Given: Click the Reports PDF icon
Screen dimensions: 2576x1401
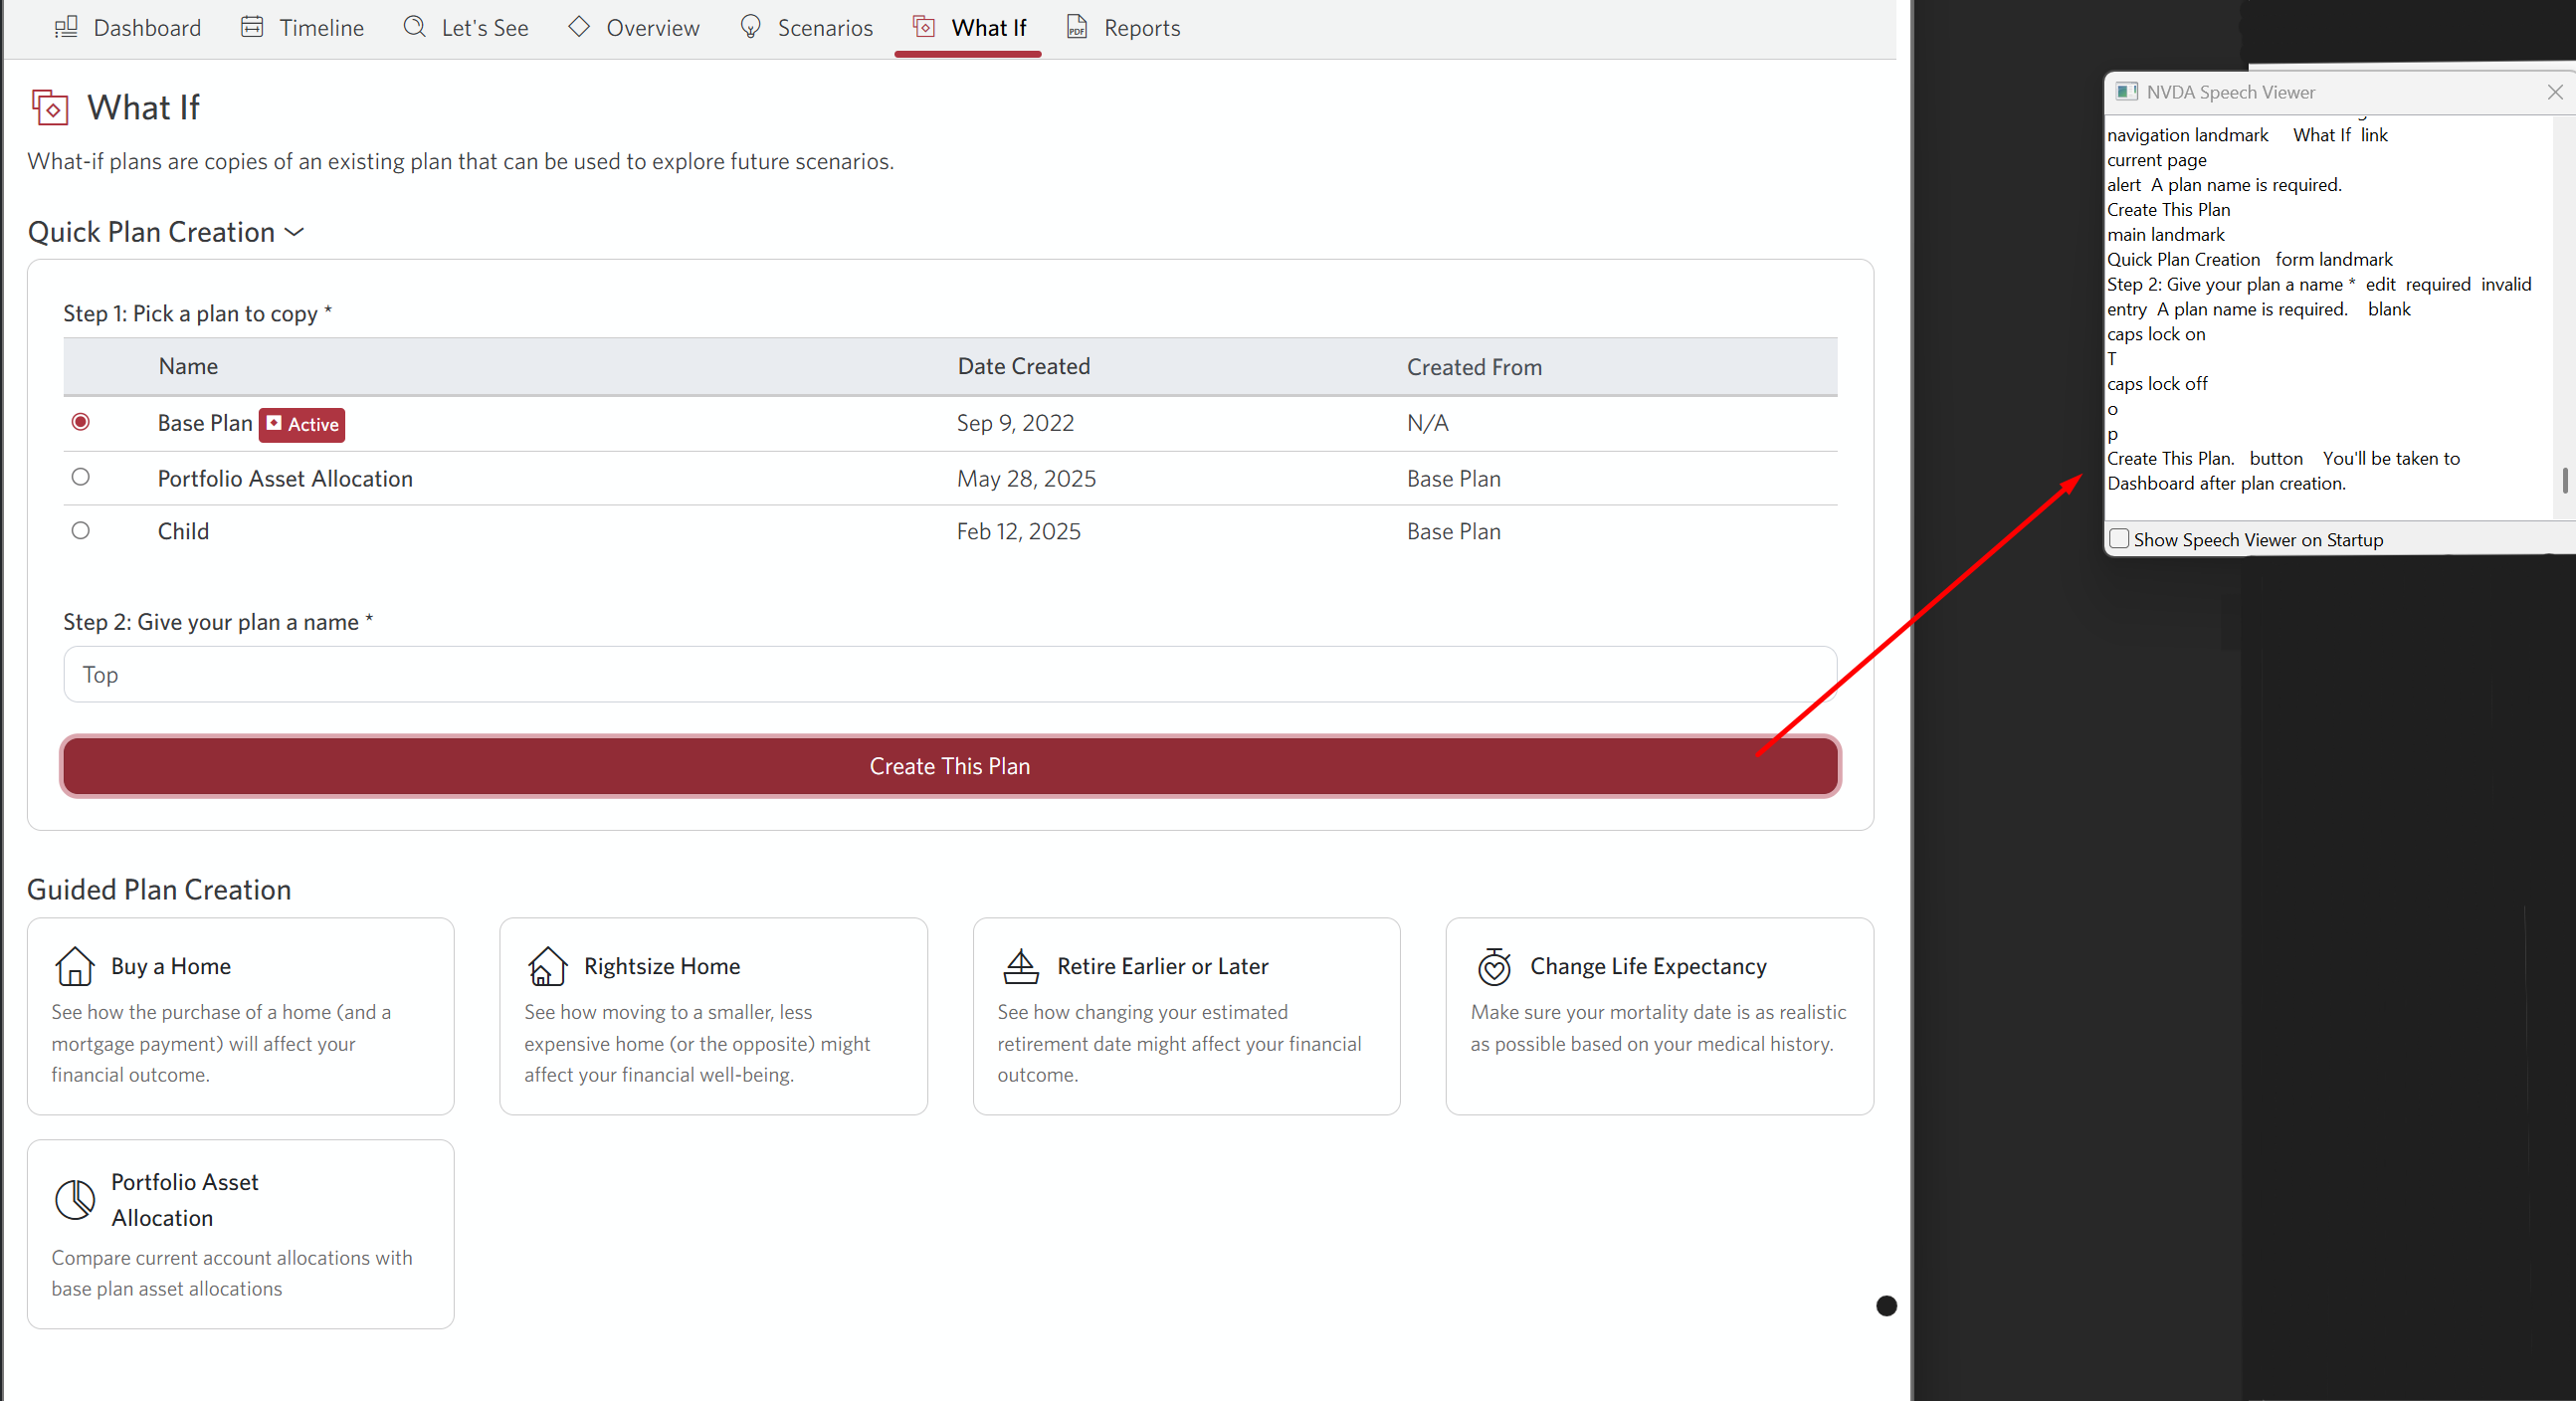Looking at the screenshot, I should [x=1077, y=27].
